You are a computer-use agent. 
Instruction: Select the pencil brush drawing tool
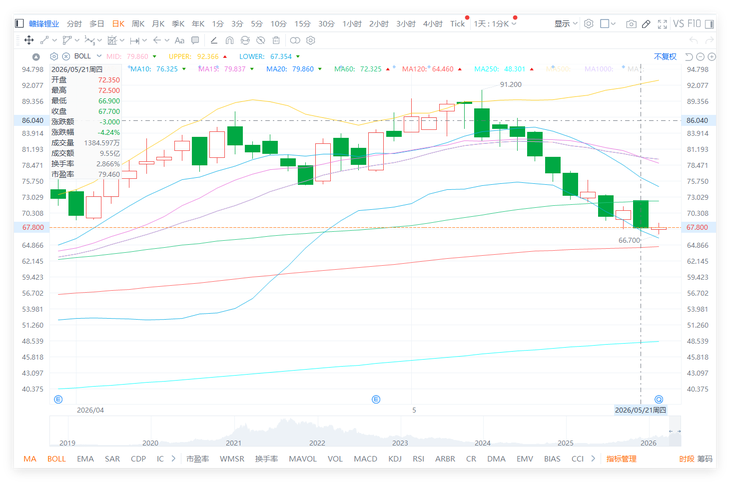tap(214, 41)
